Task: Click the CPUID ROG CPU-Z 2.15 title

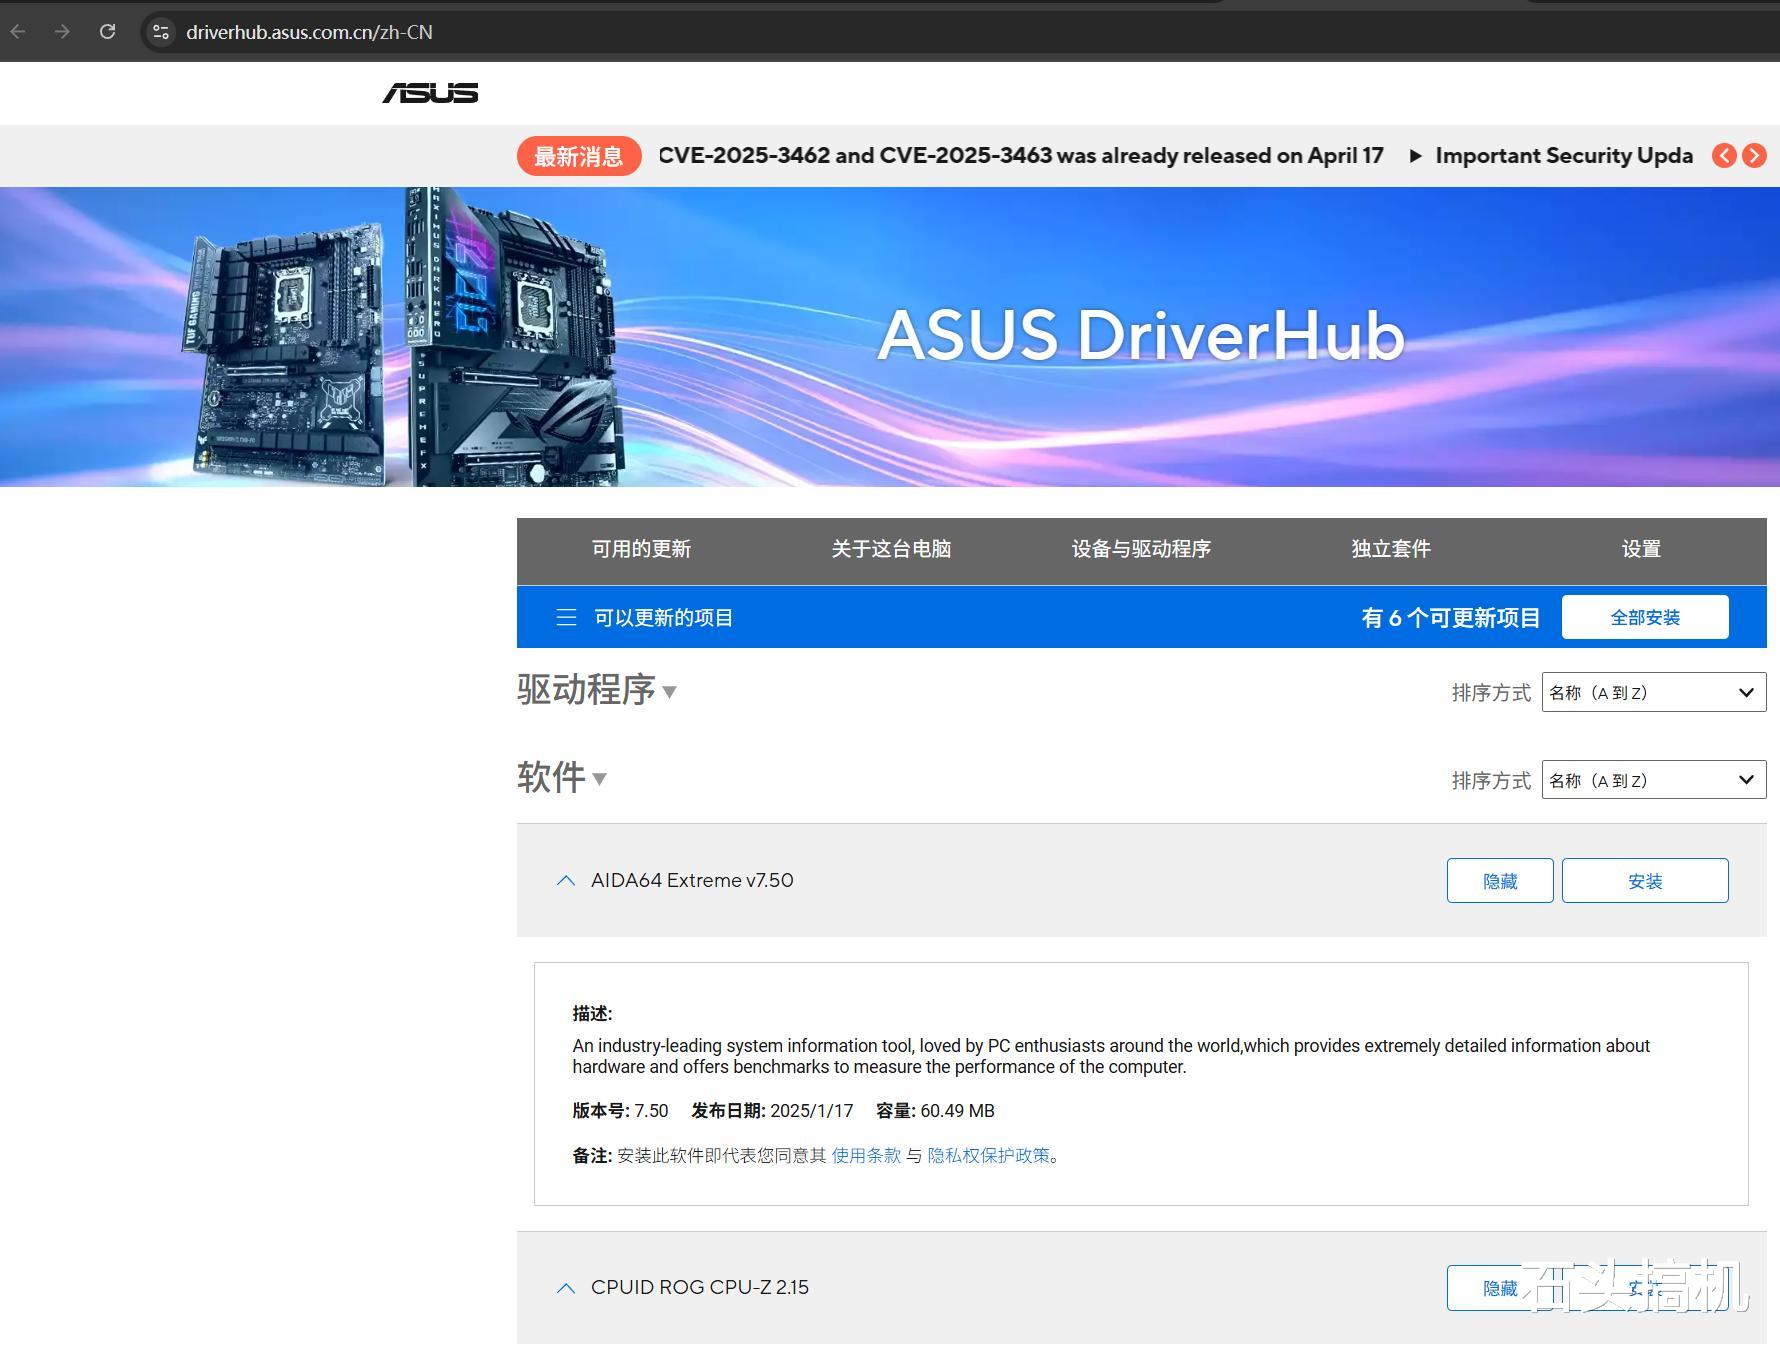Action: [700, 1288]
